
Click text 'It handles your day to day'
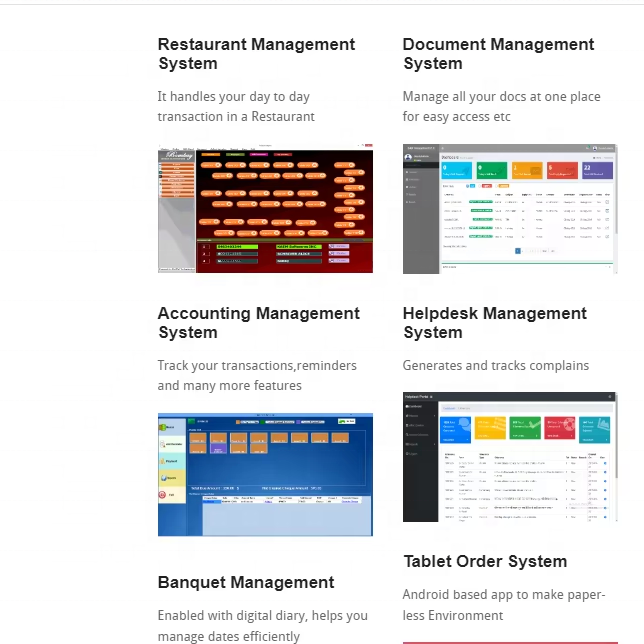click(x=234, y=97)
